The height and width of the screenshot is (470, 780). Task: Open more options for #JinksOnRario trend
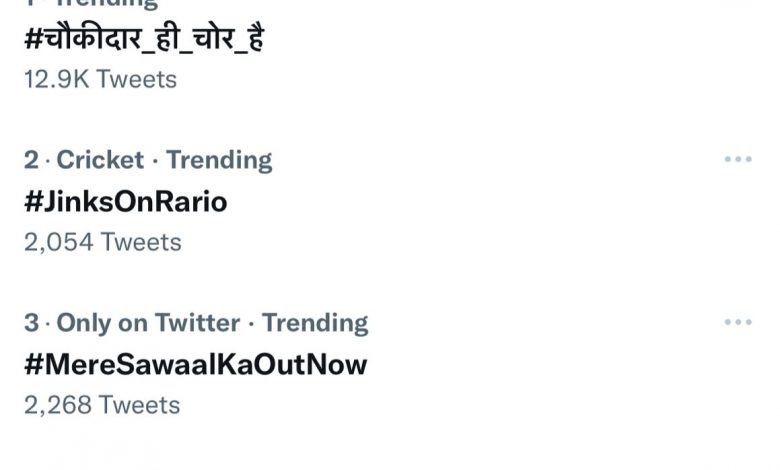pyautogui.click(x=738, y=159)
